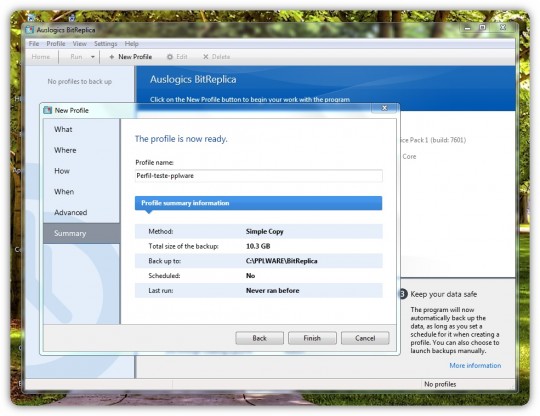
Task: Click the Cancel button
Action: pos(365,338)
